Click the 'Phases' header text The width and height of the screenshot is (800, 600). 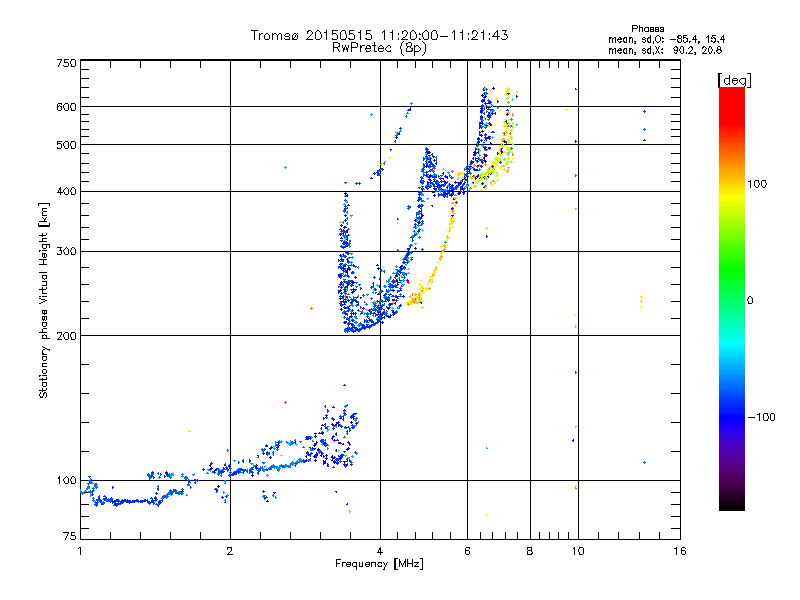[x=647, y=29]
